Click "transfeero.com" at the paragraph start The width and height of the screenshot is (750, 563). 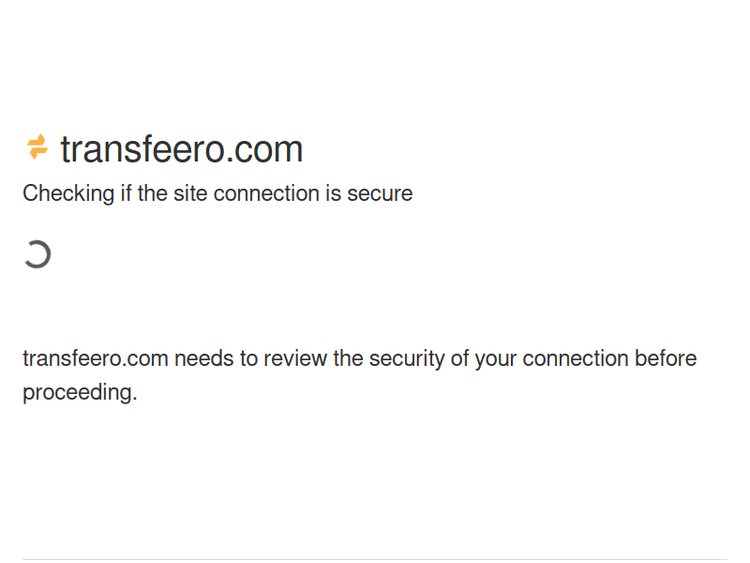(x=95, y=358)
